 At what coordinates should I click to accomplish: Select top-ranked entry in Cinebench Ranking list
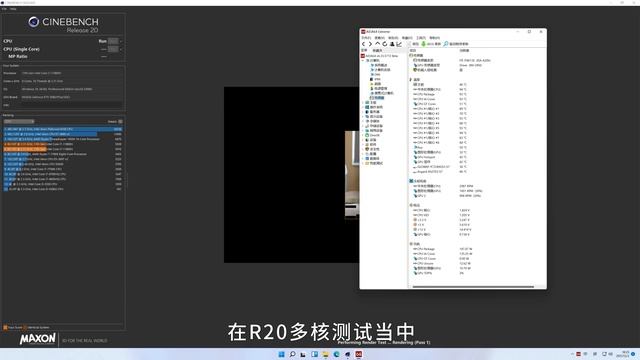(x=63, y=129)
